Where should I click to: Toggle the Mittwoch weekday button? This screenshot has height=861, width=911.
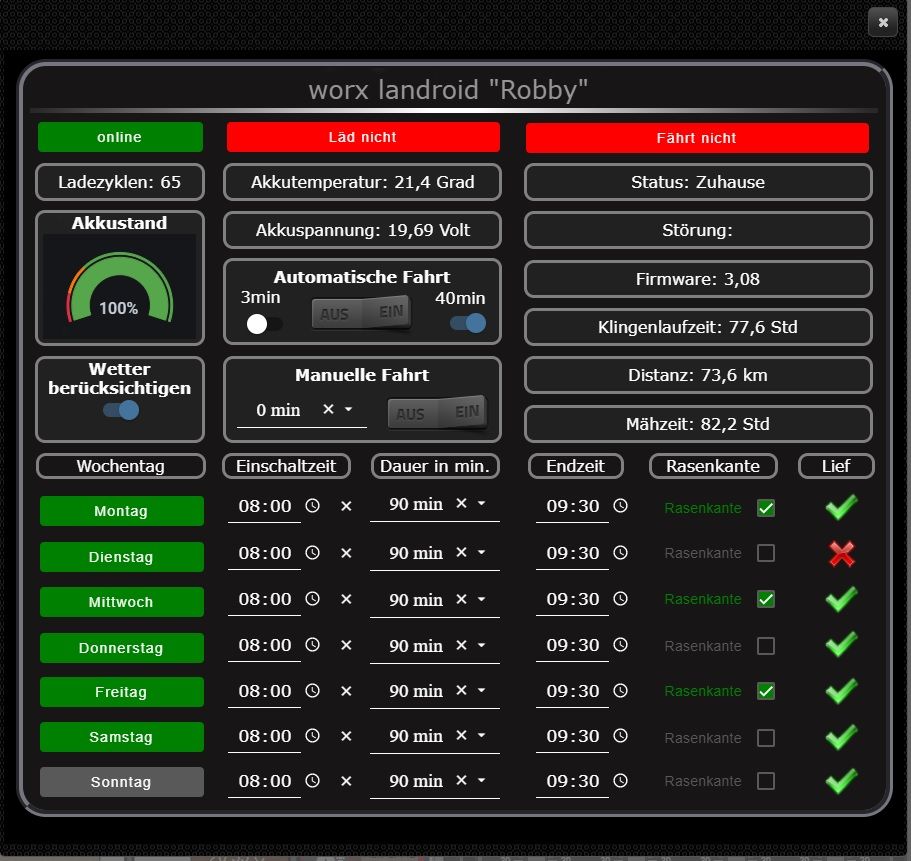coord(121,602)
